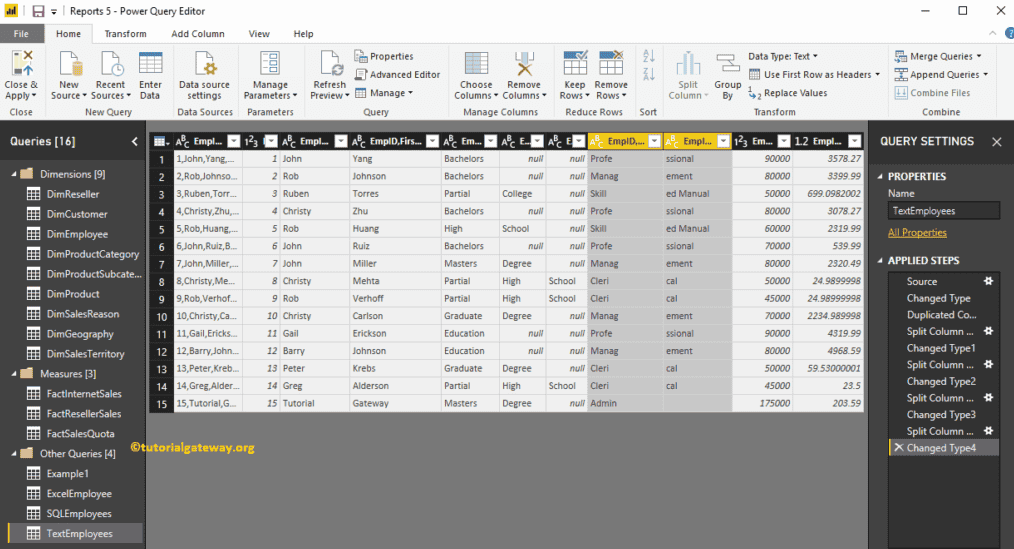Edit the query Name field TextEmployees
Screen dimensions: 1014x549
pos(944,211)
